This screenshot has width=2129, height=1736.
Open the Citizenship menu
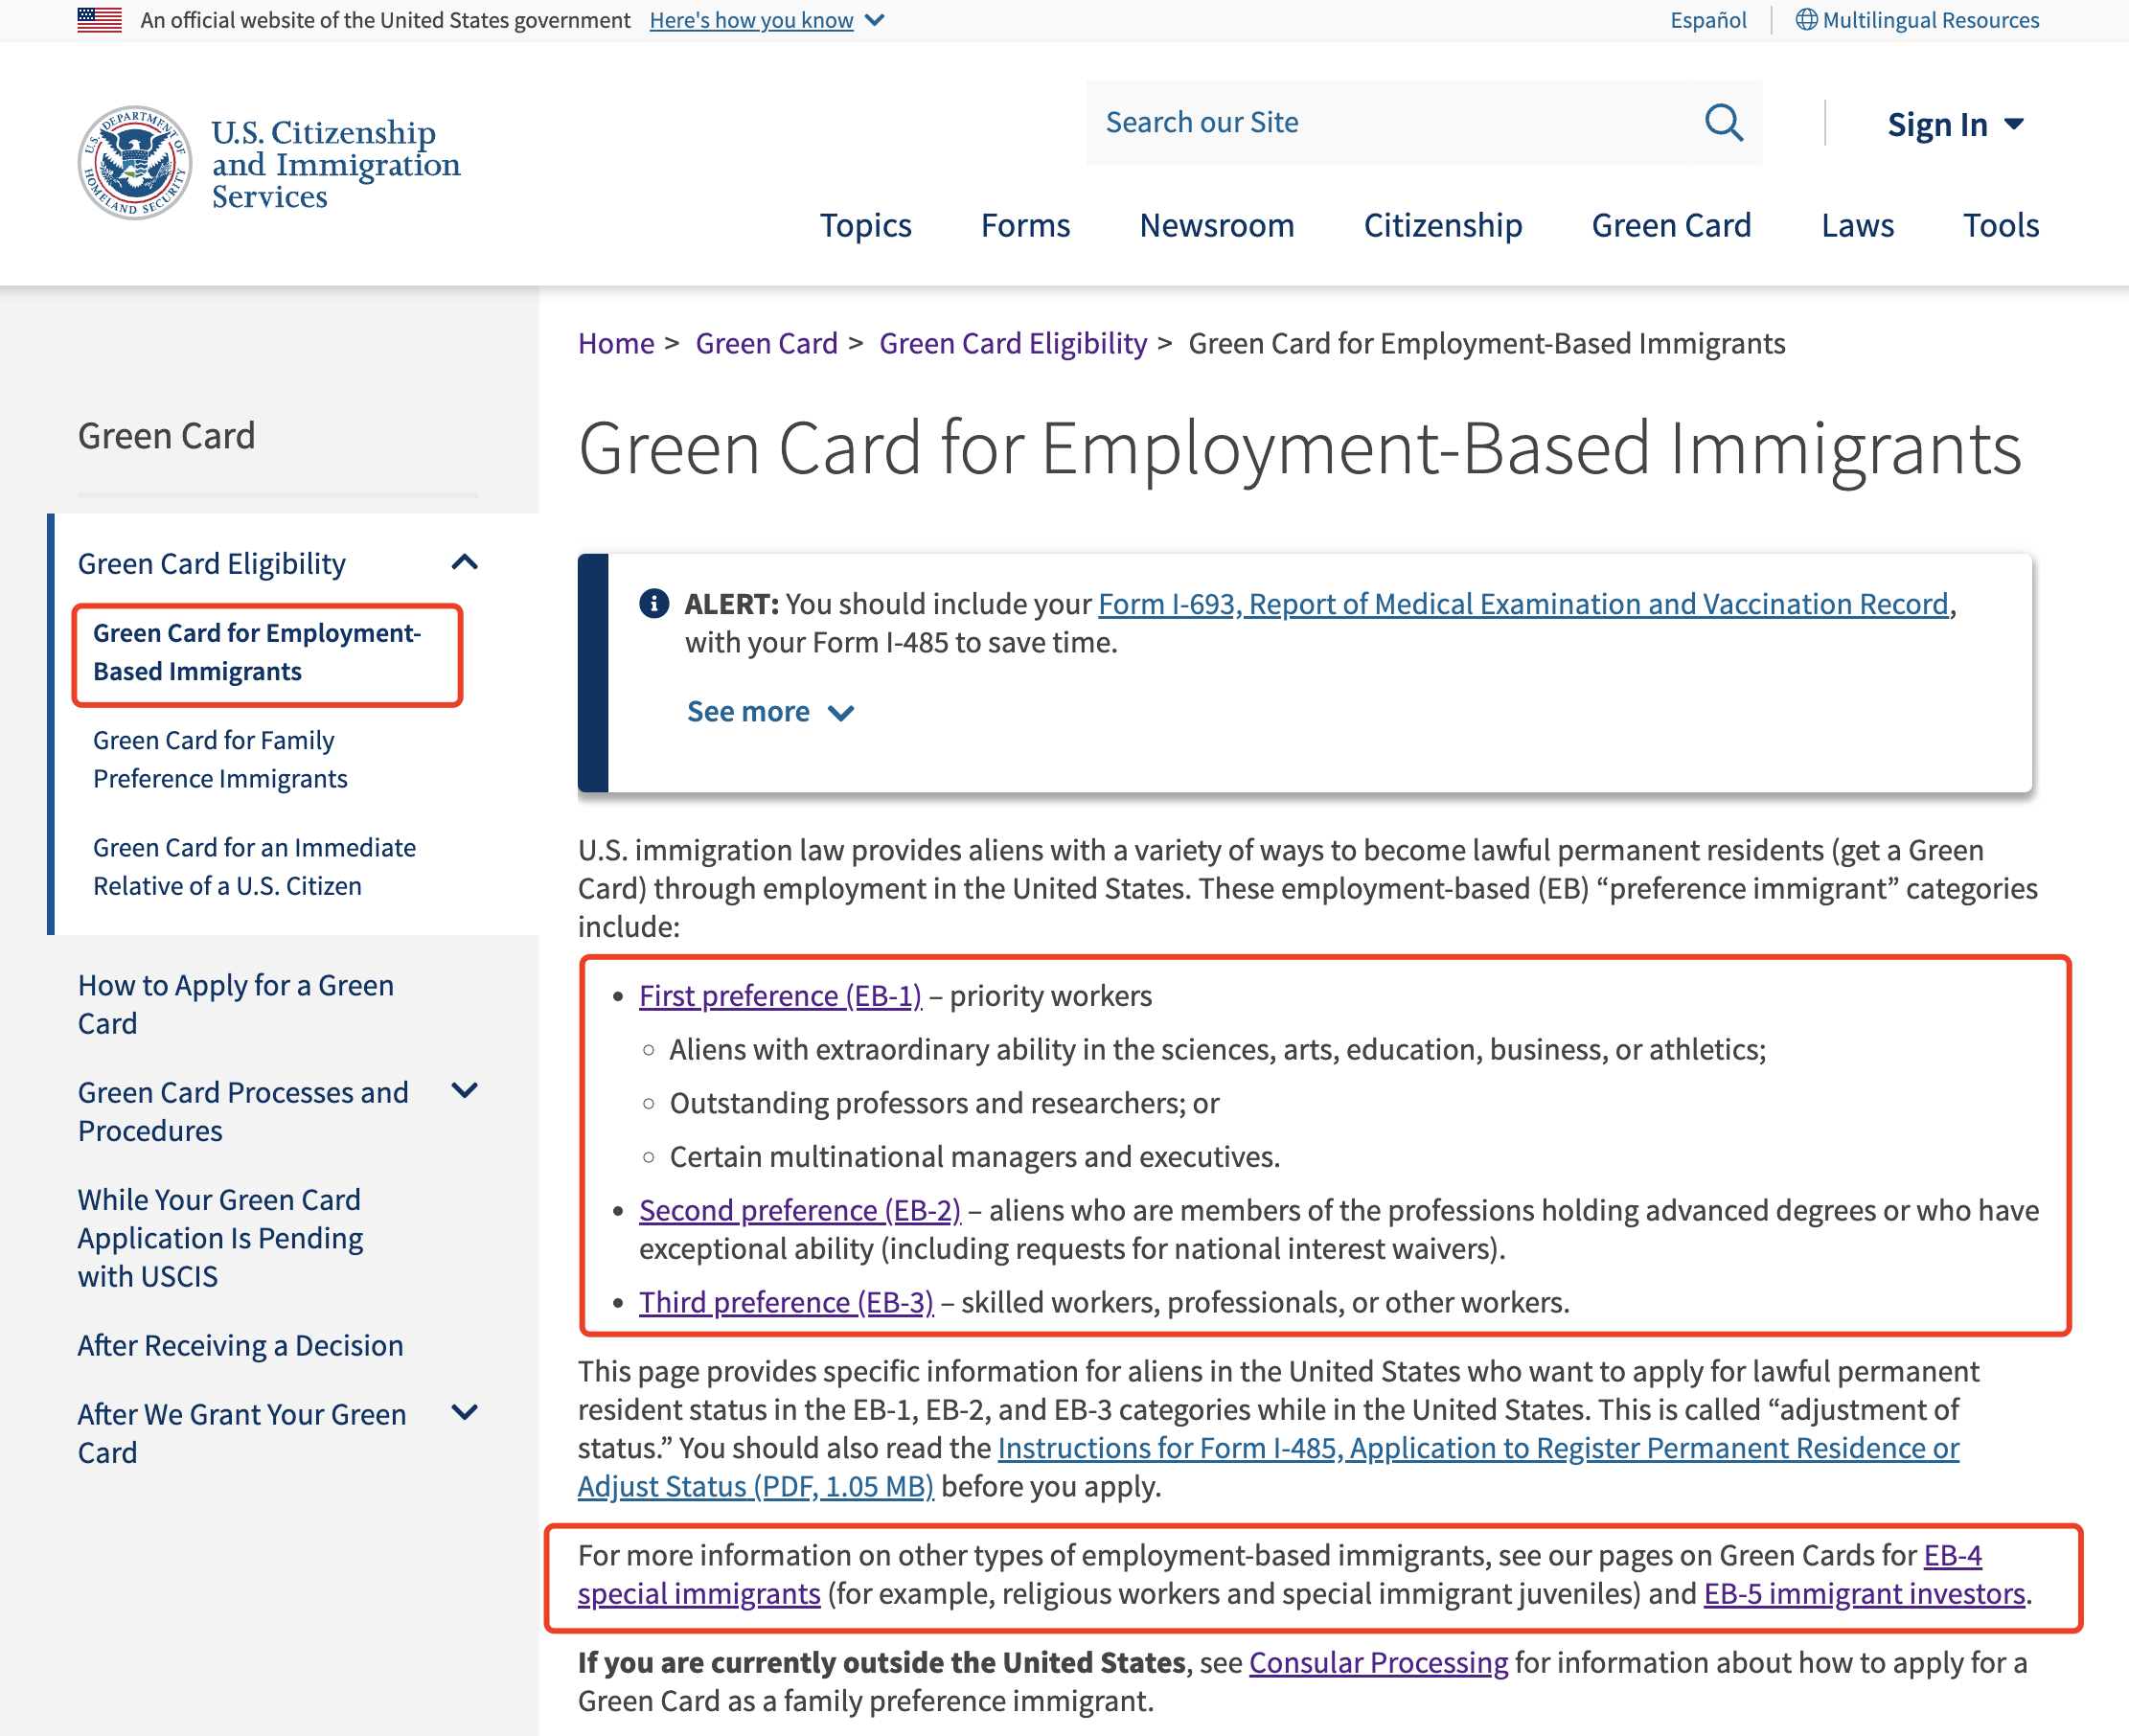[x=1443, y=225]
